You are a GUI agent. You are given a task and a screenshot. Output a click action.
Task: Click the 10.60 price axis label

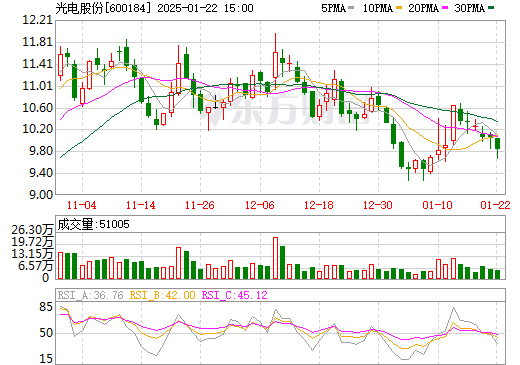38,107
